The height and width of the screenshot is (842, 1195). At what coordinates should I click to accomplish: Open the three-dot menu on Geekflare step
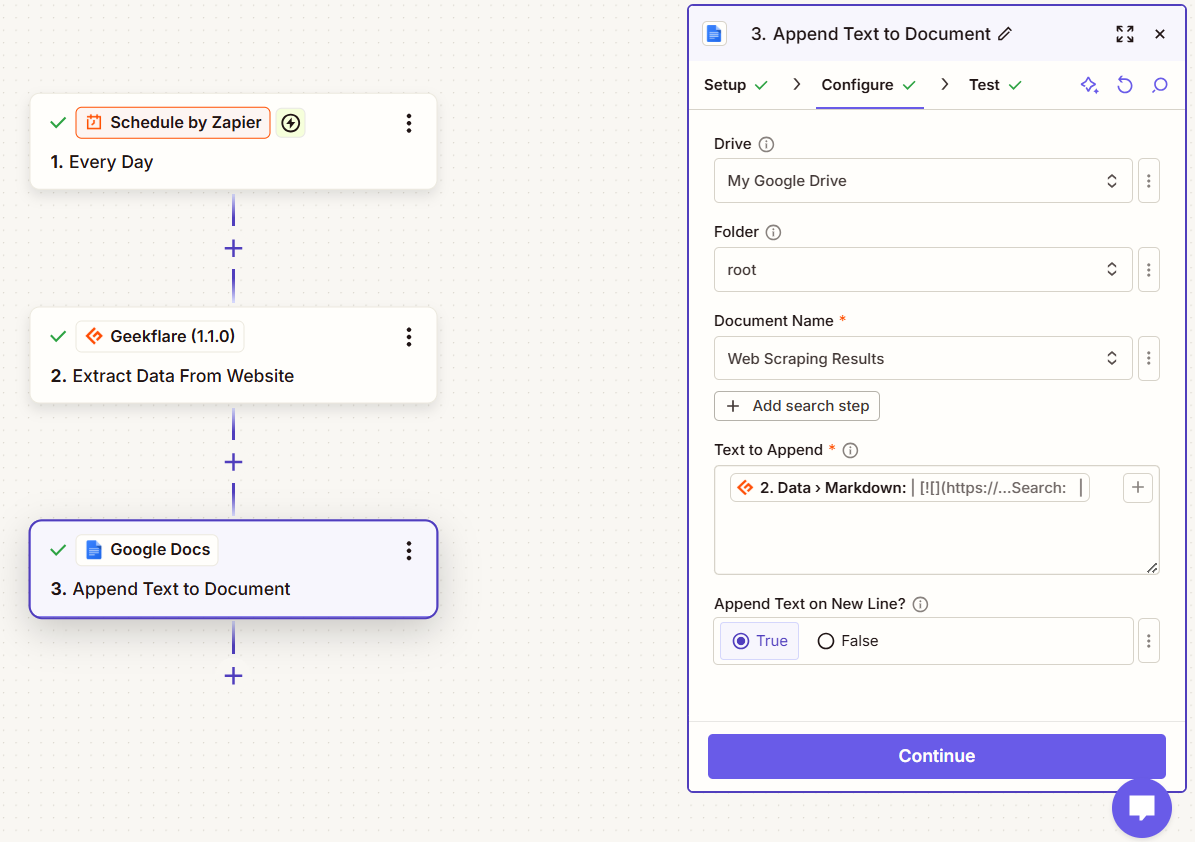tap(409, 337)
